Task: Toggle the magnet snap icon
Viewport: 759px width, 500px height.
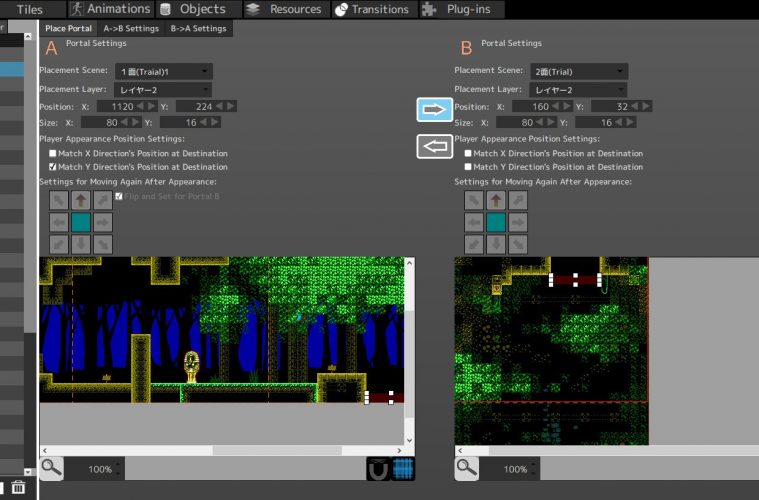Action: point(379,469)
